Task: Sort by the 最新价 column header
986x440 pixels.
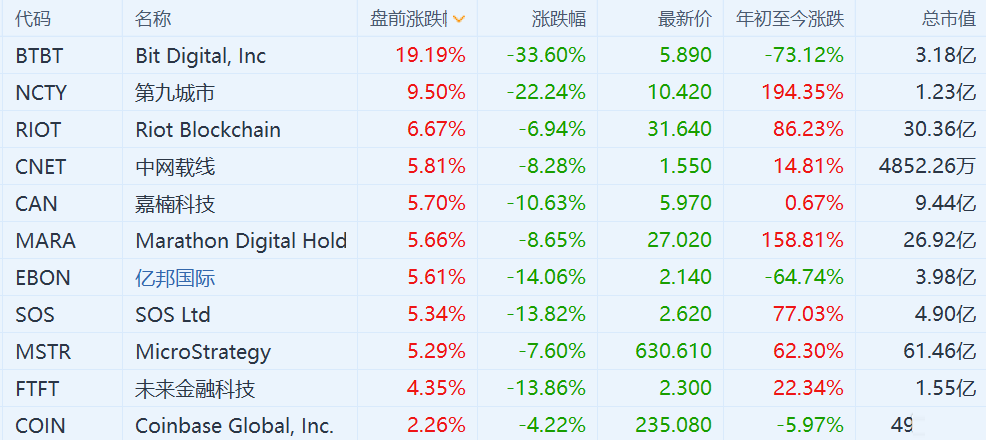Action: (x=684, y=19)
